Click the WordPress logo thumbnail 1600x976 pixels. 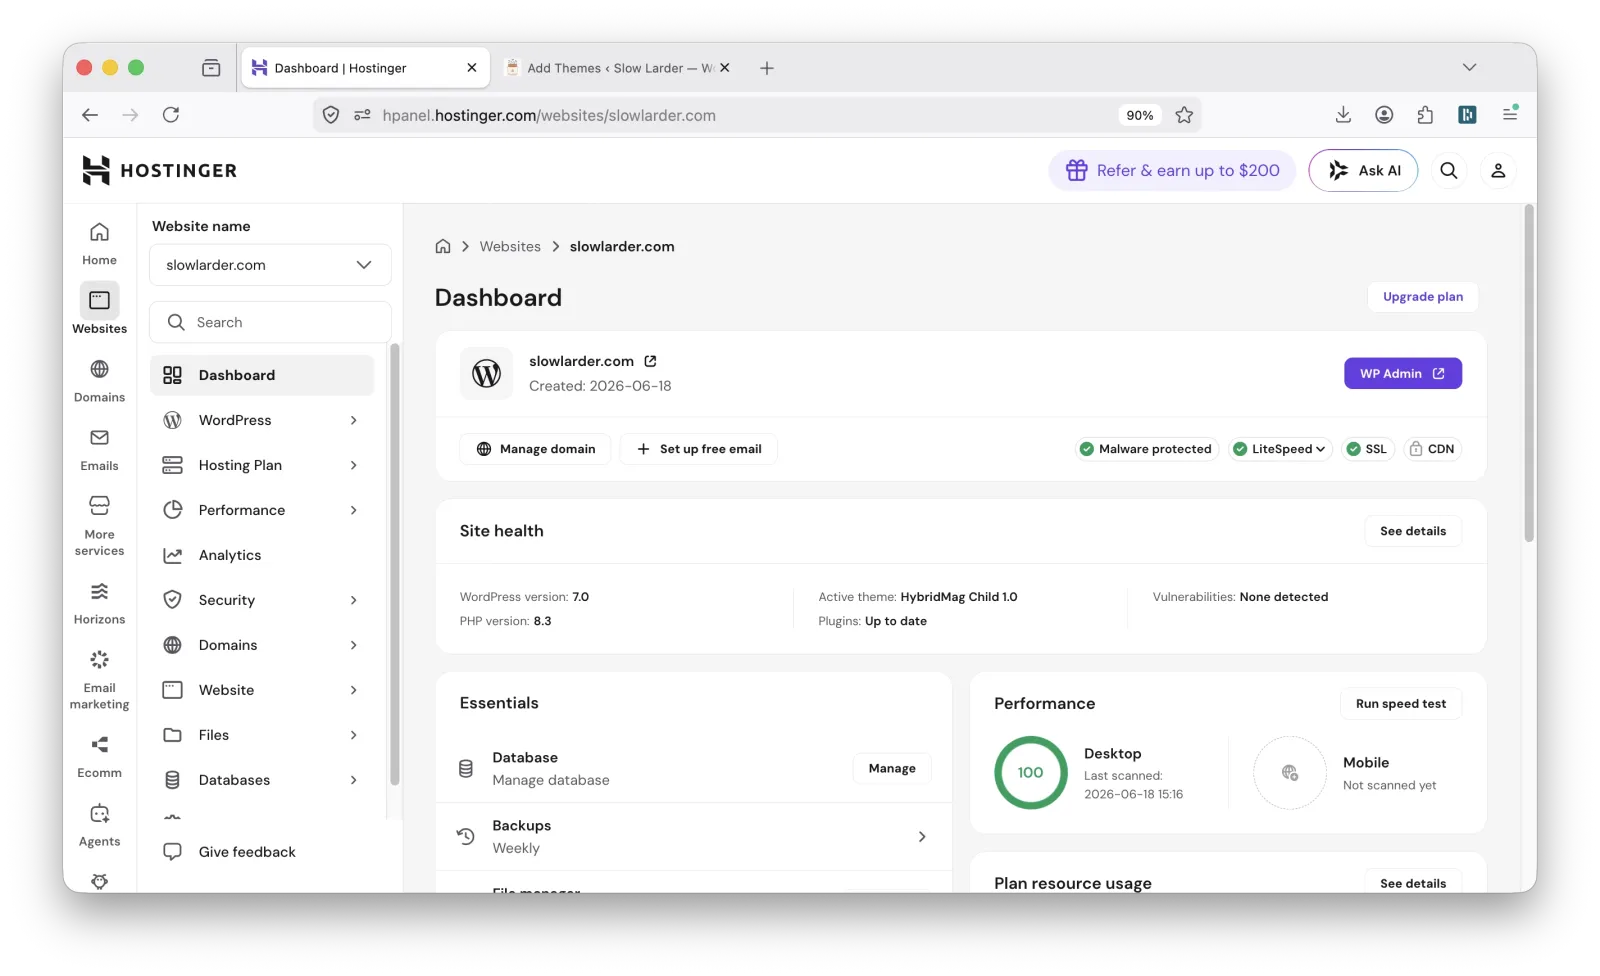tap(486, 373)
